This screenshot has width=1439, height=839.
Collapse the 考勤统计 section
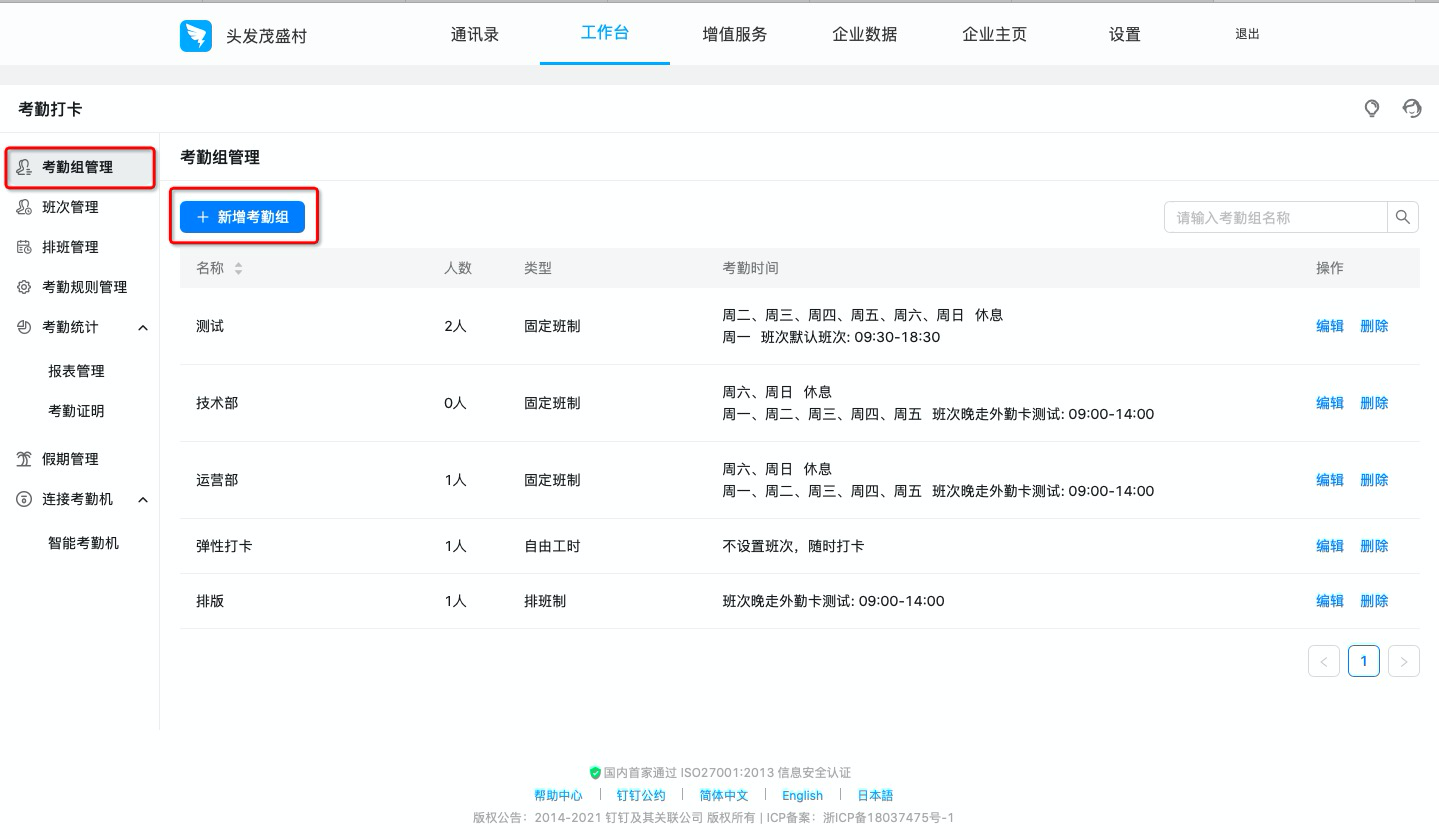pos(143,327)
